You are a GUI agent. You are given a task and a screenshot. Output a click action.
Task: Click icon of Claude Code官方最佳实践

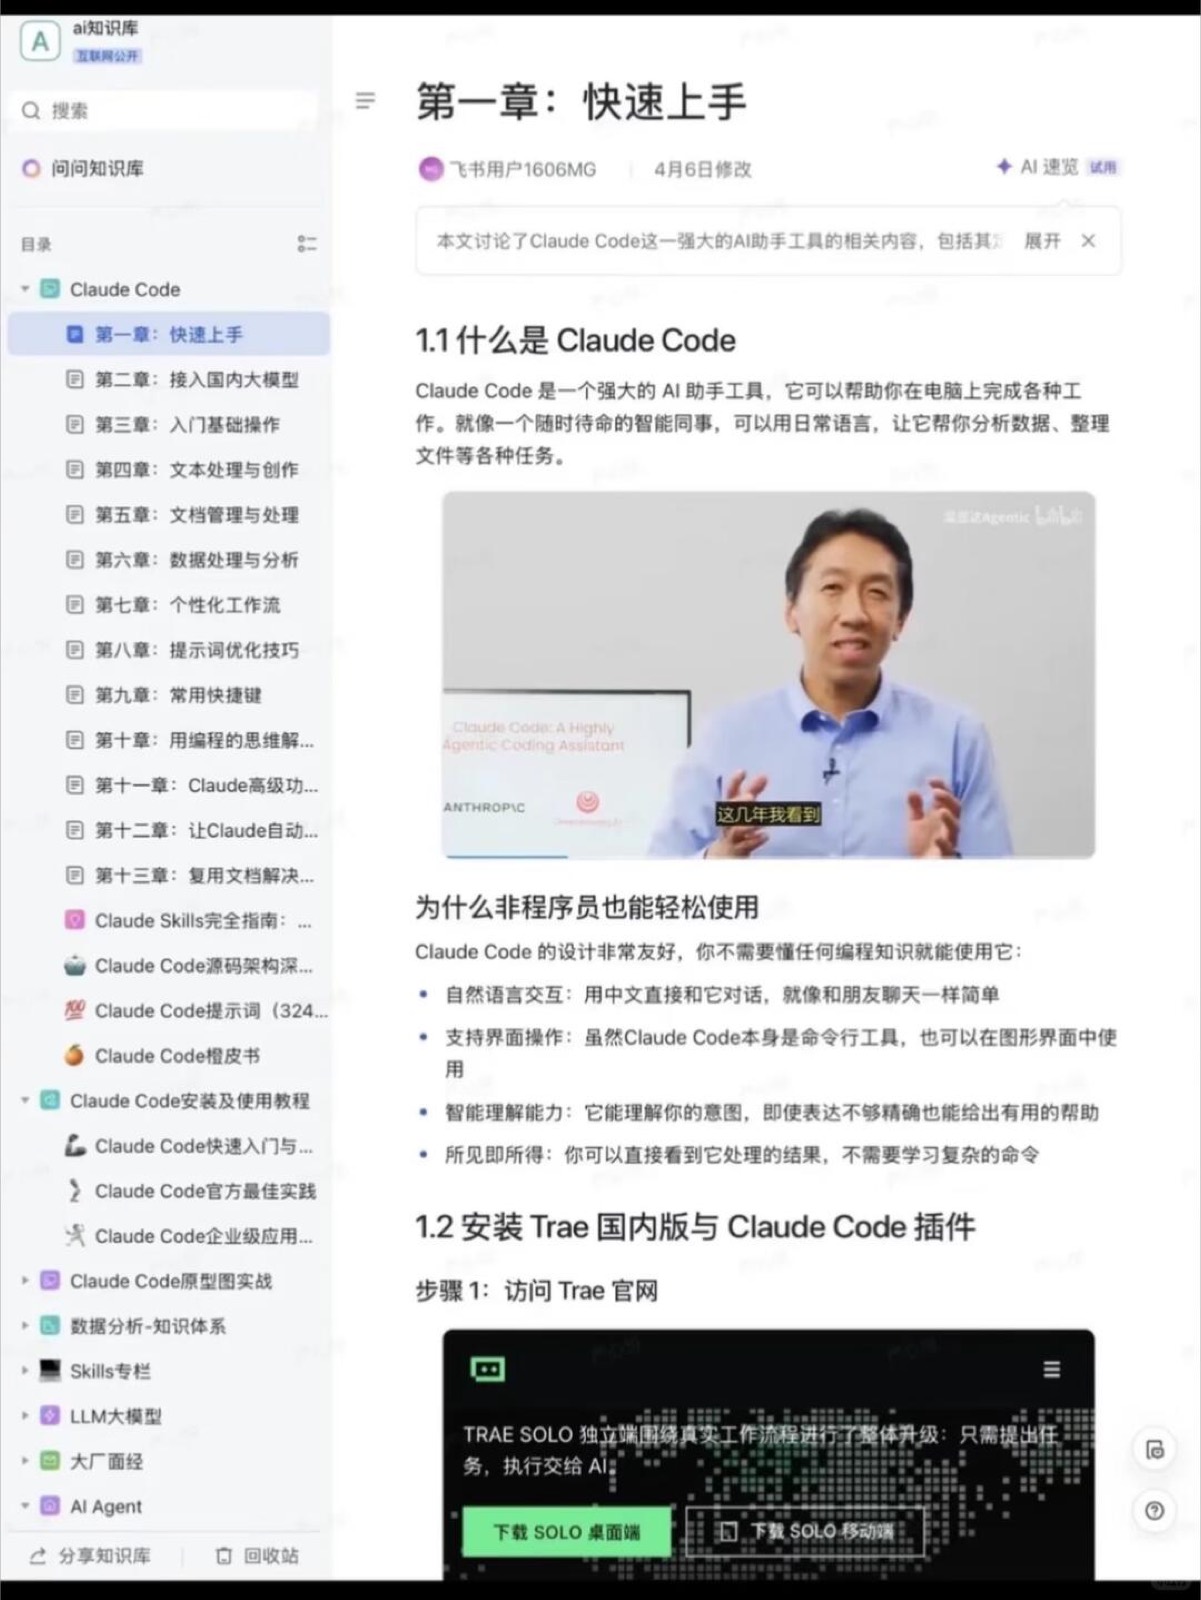pyautogui.click(x=75, y=1190)
